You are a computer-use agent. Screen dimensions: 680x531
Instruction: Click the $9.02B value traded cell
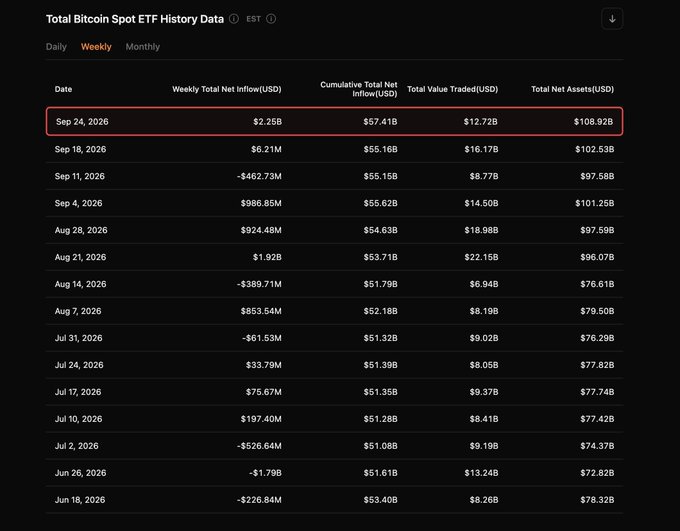(484, 338)
